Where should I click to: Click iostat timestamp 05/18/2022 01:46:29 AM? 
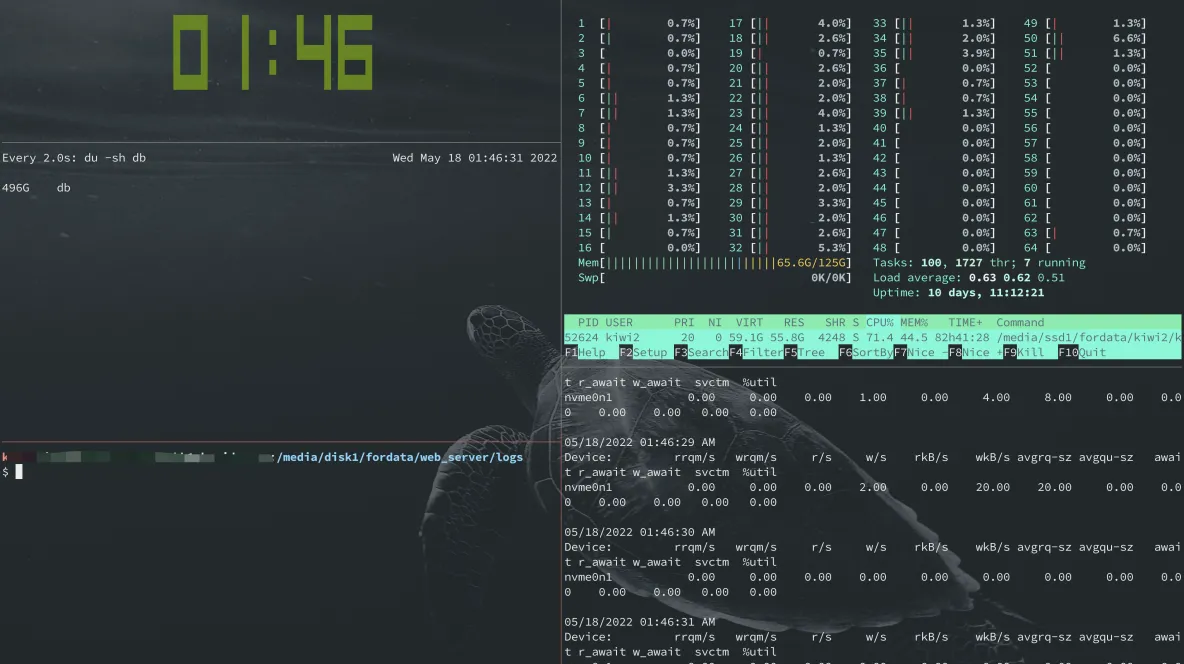640,443
